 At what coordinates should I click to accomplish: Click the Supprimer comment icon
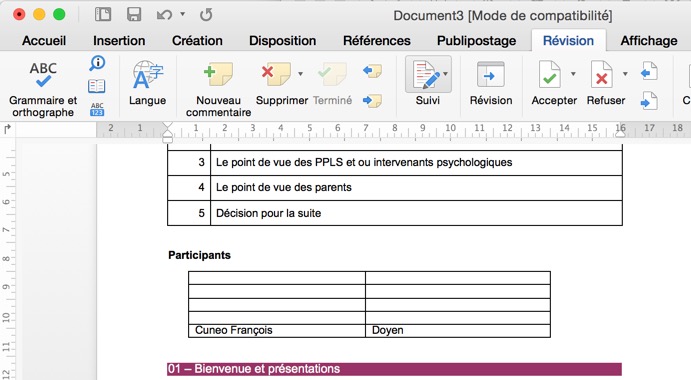276,74
